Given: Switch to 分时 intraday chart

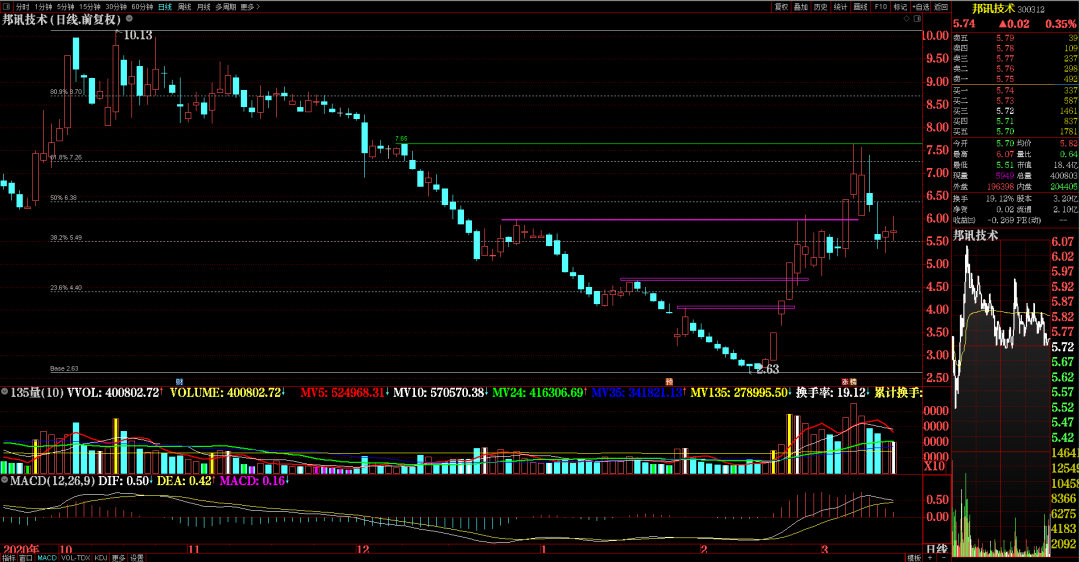Looking at the screenshot, I should tap(23, 6).
